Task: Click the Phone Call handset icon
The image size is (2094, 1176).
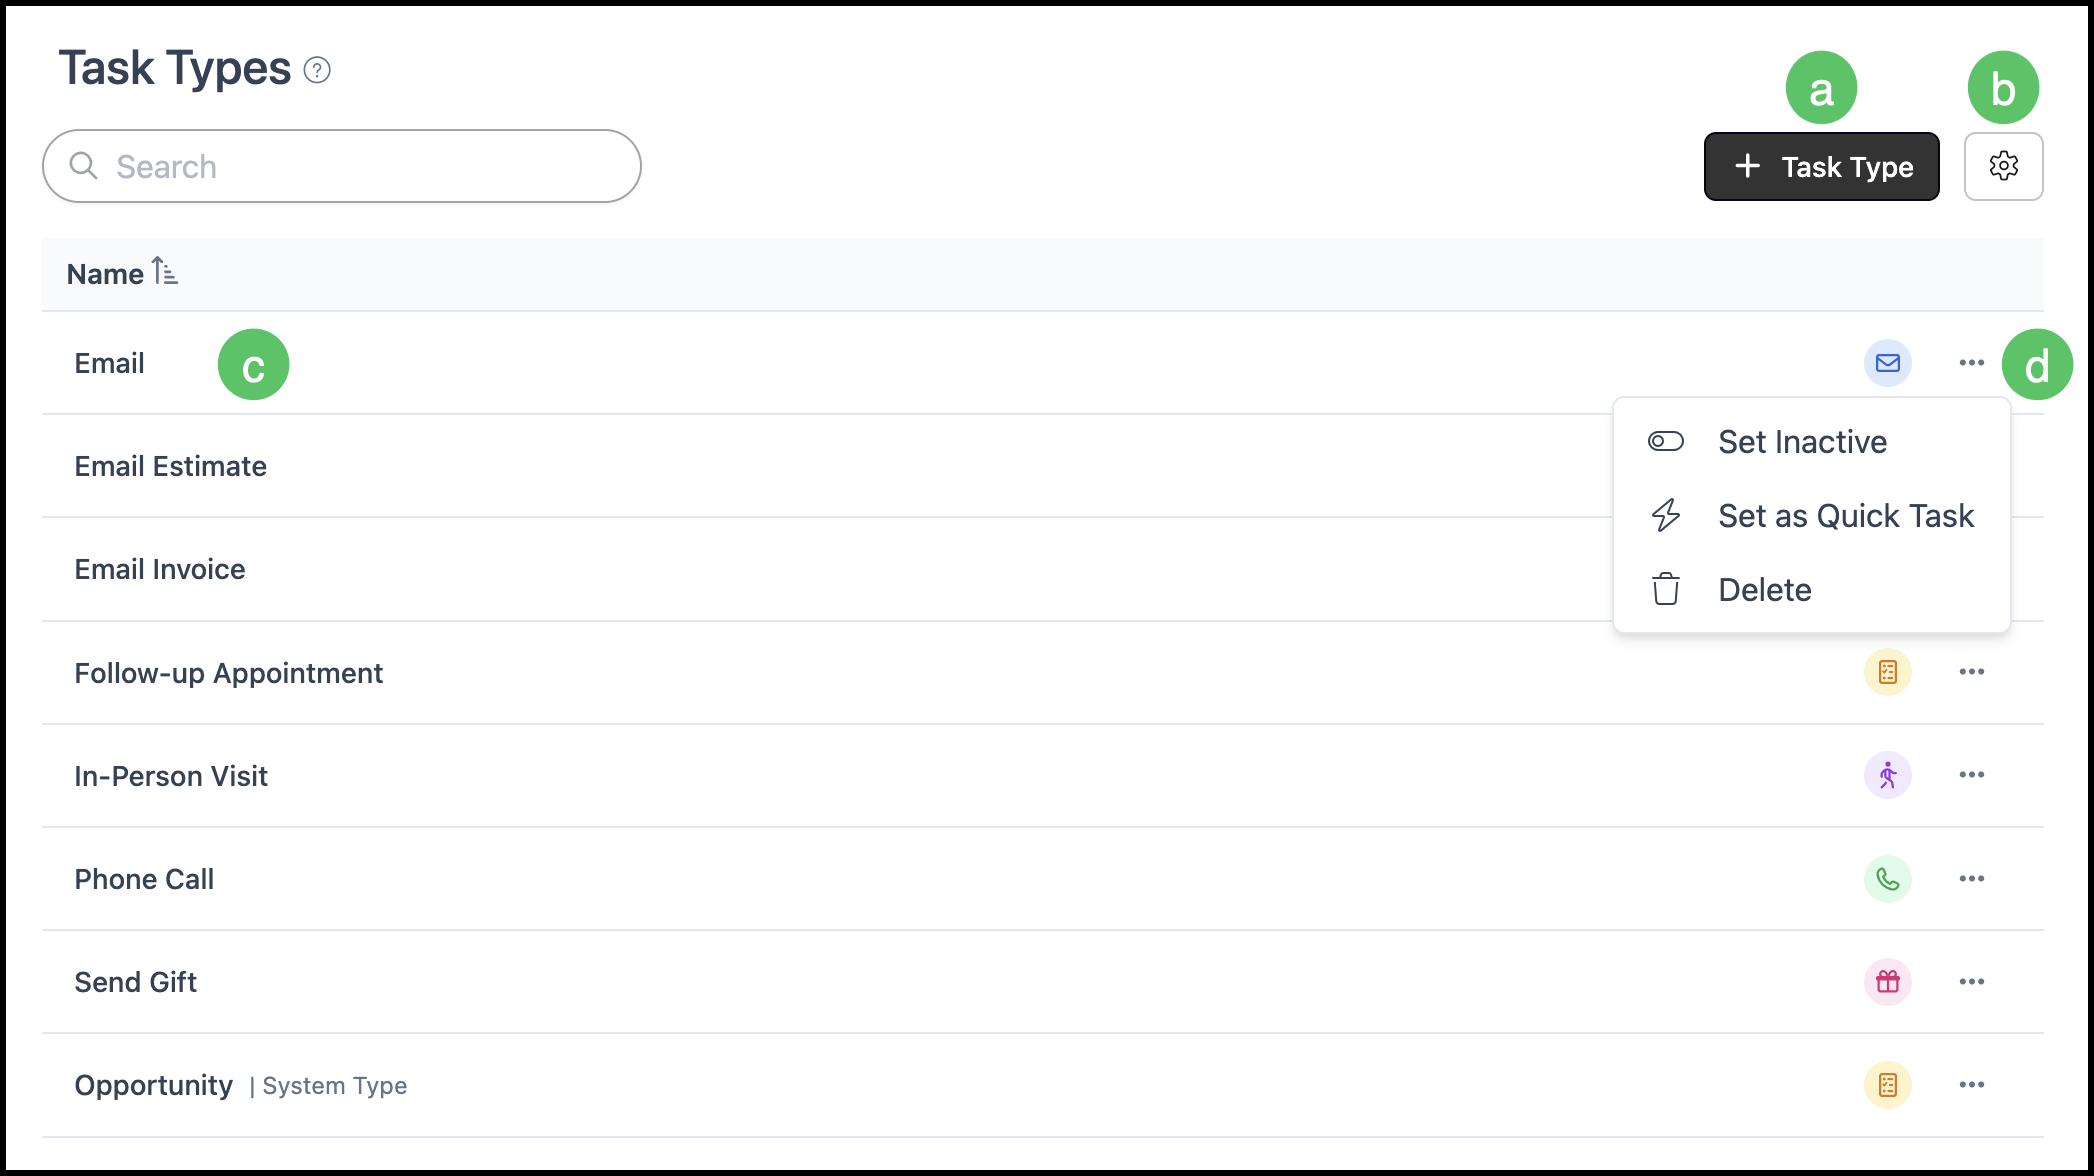Action: (1888, 879)
